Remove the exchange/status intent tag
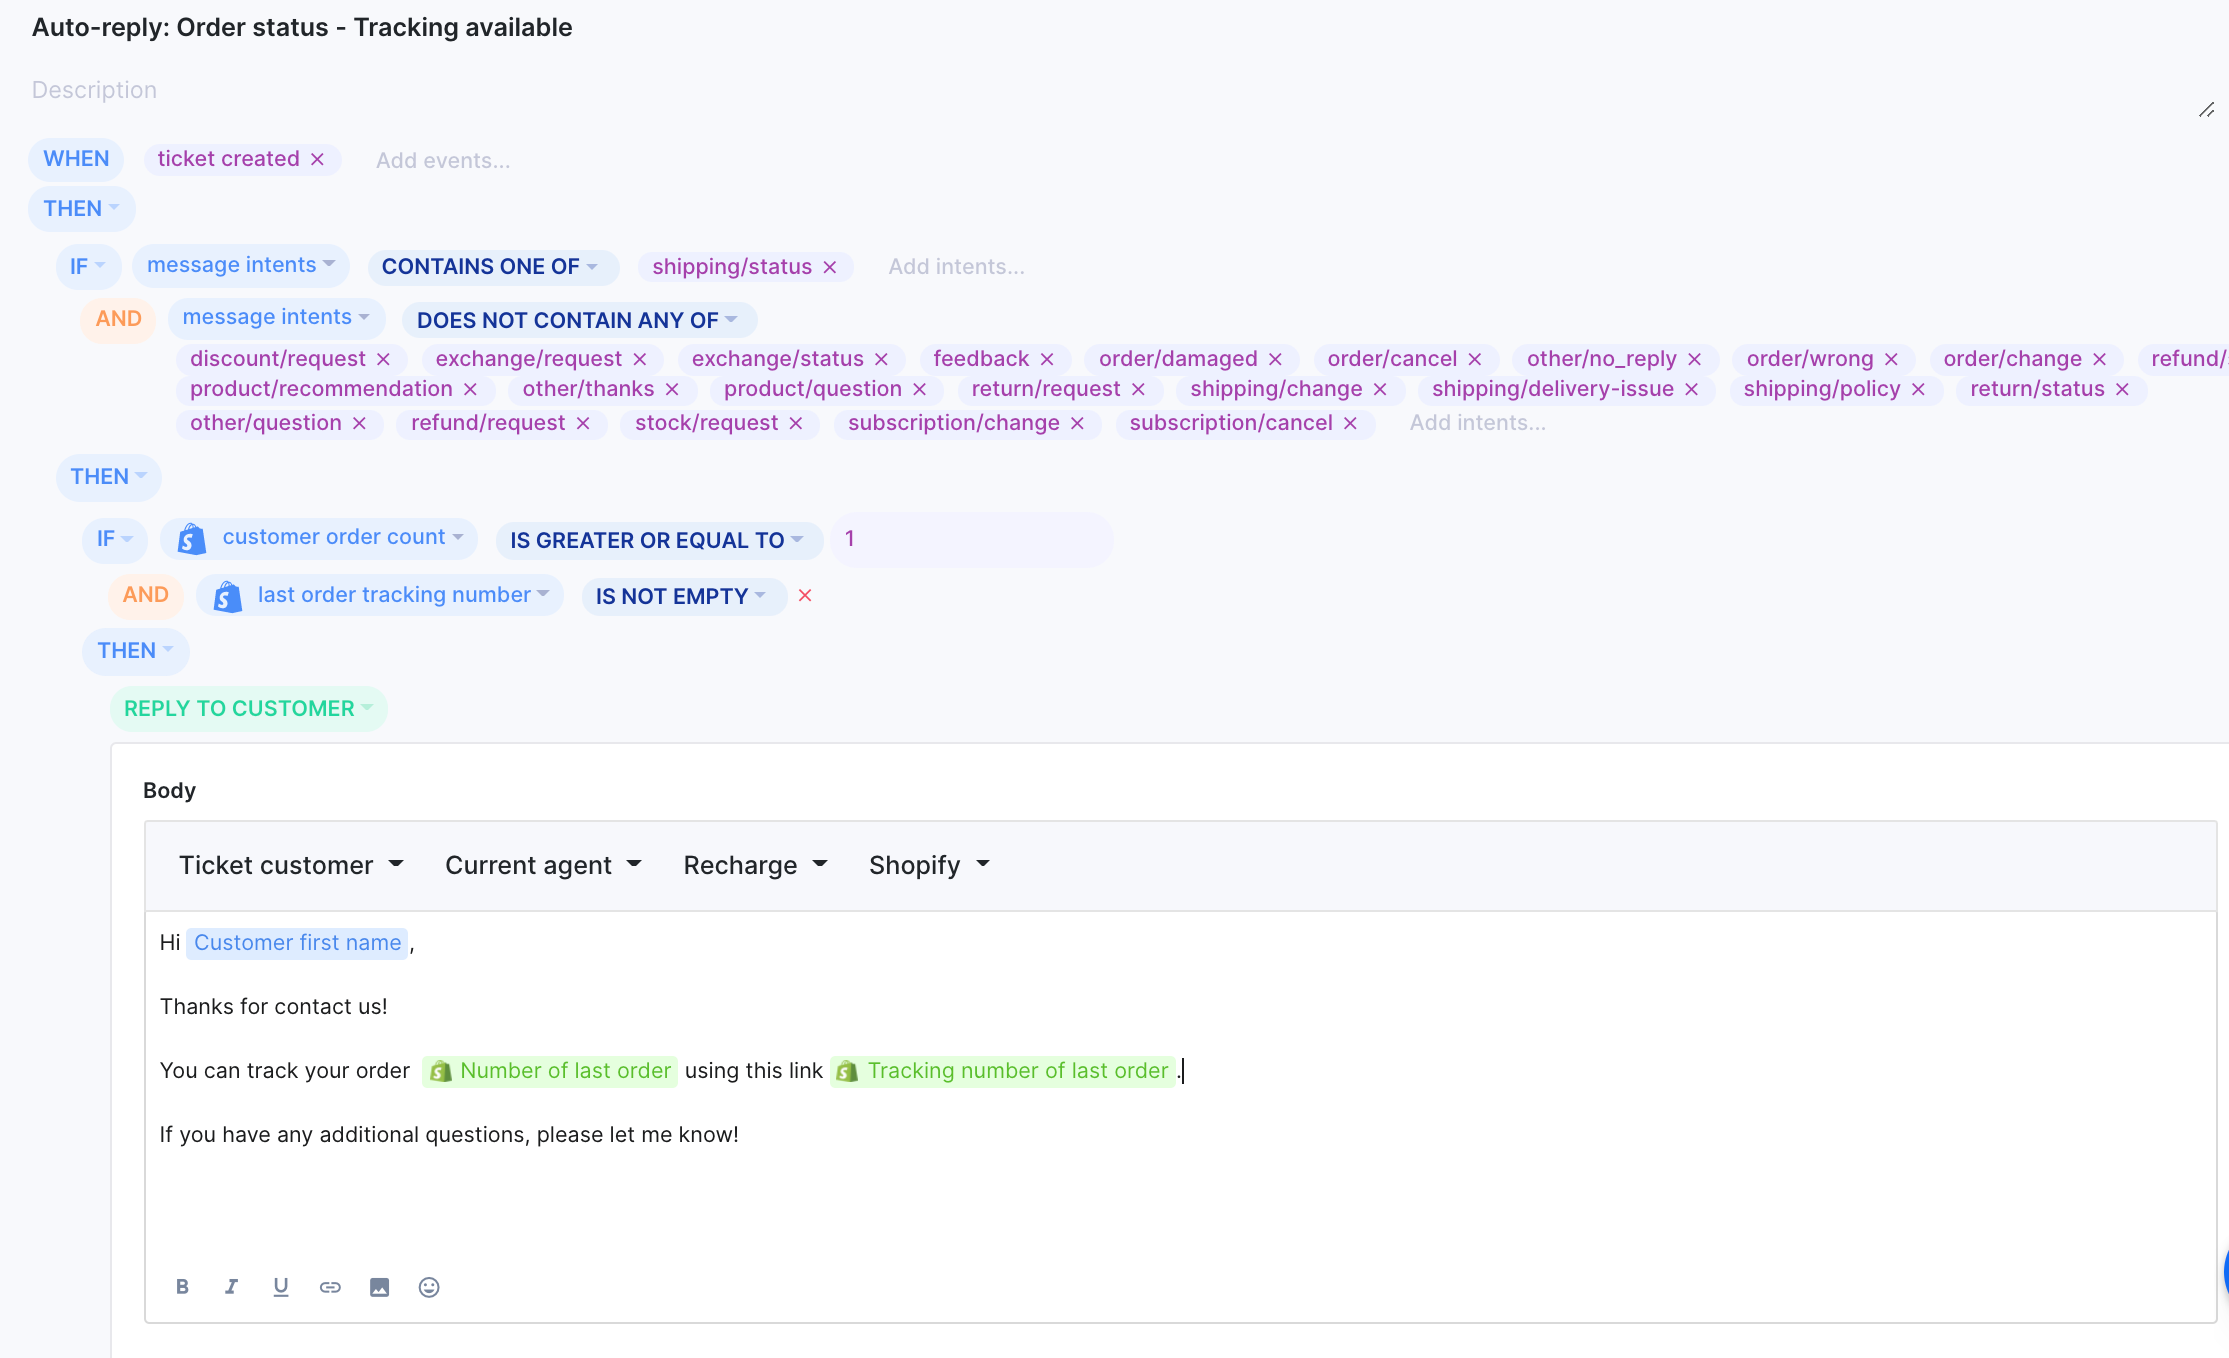Screen dimensions: 2229x1358 coord(881,359)
